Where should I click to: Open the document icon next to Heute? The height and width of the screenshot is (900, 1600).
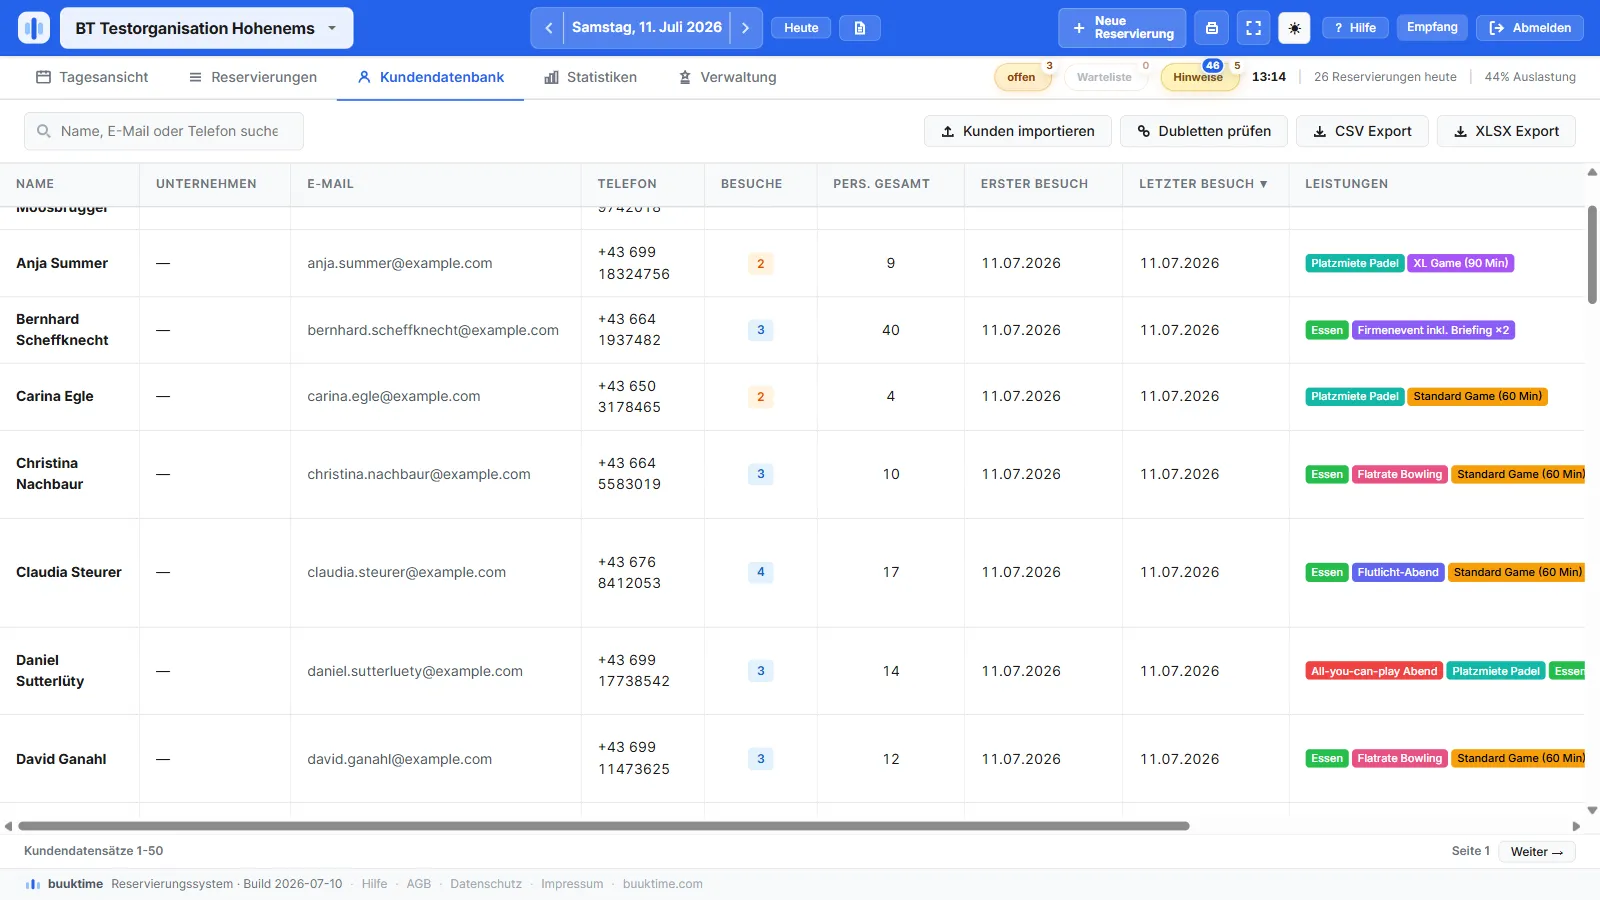click(860, 28)
